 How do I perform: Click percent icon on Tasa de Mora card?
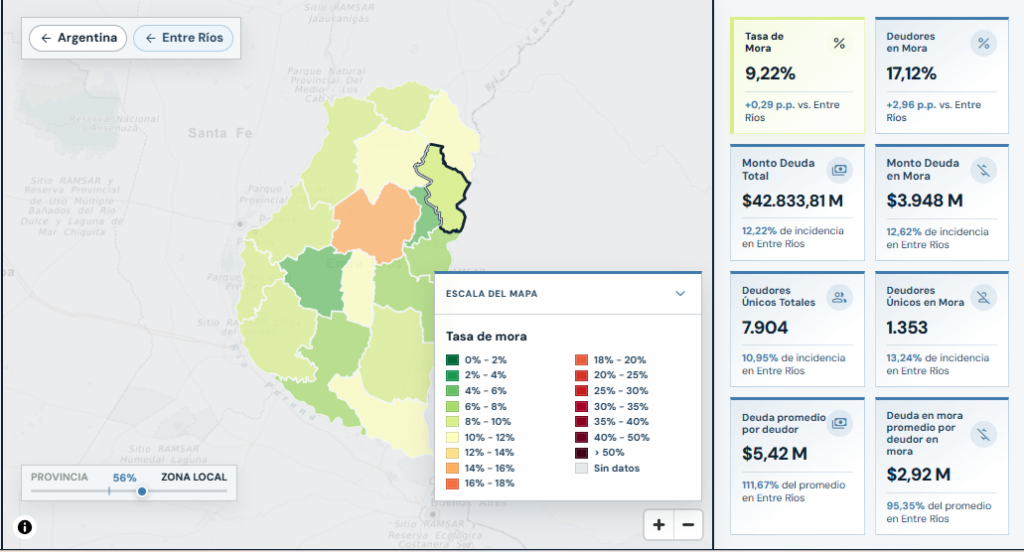click(x=839, y=44)
